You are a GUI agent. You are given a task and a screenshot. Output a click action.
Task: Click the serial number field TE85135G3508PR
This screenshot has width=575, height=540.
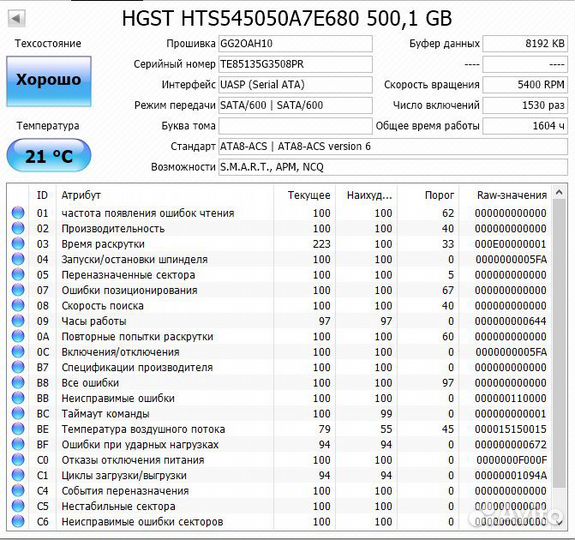pyautogui.click(x=296, y=64)
